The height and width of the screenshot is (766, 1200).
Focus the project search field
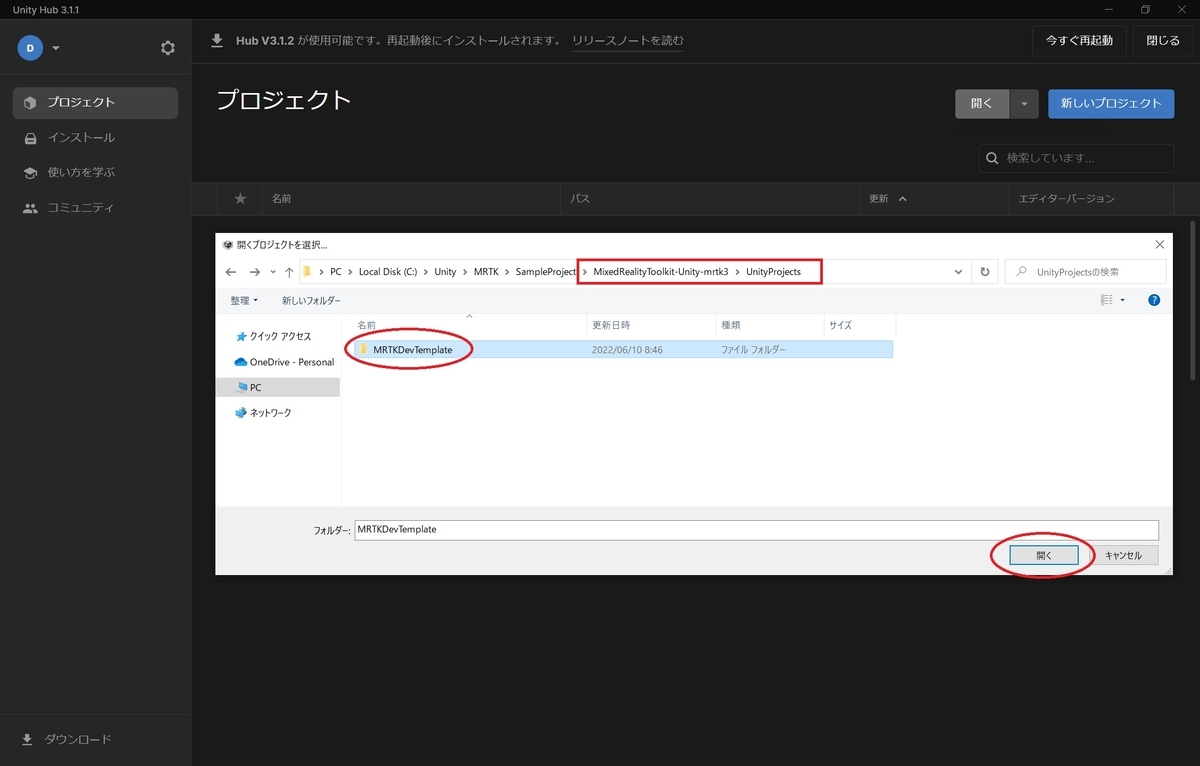coord(1076,158)
